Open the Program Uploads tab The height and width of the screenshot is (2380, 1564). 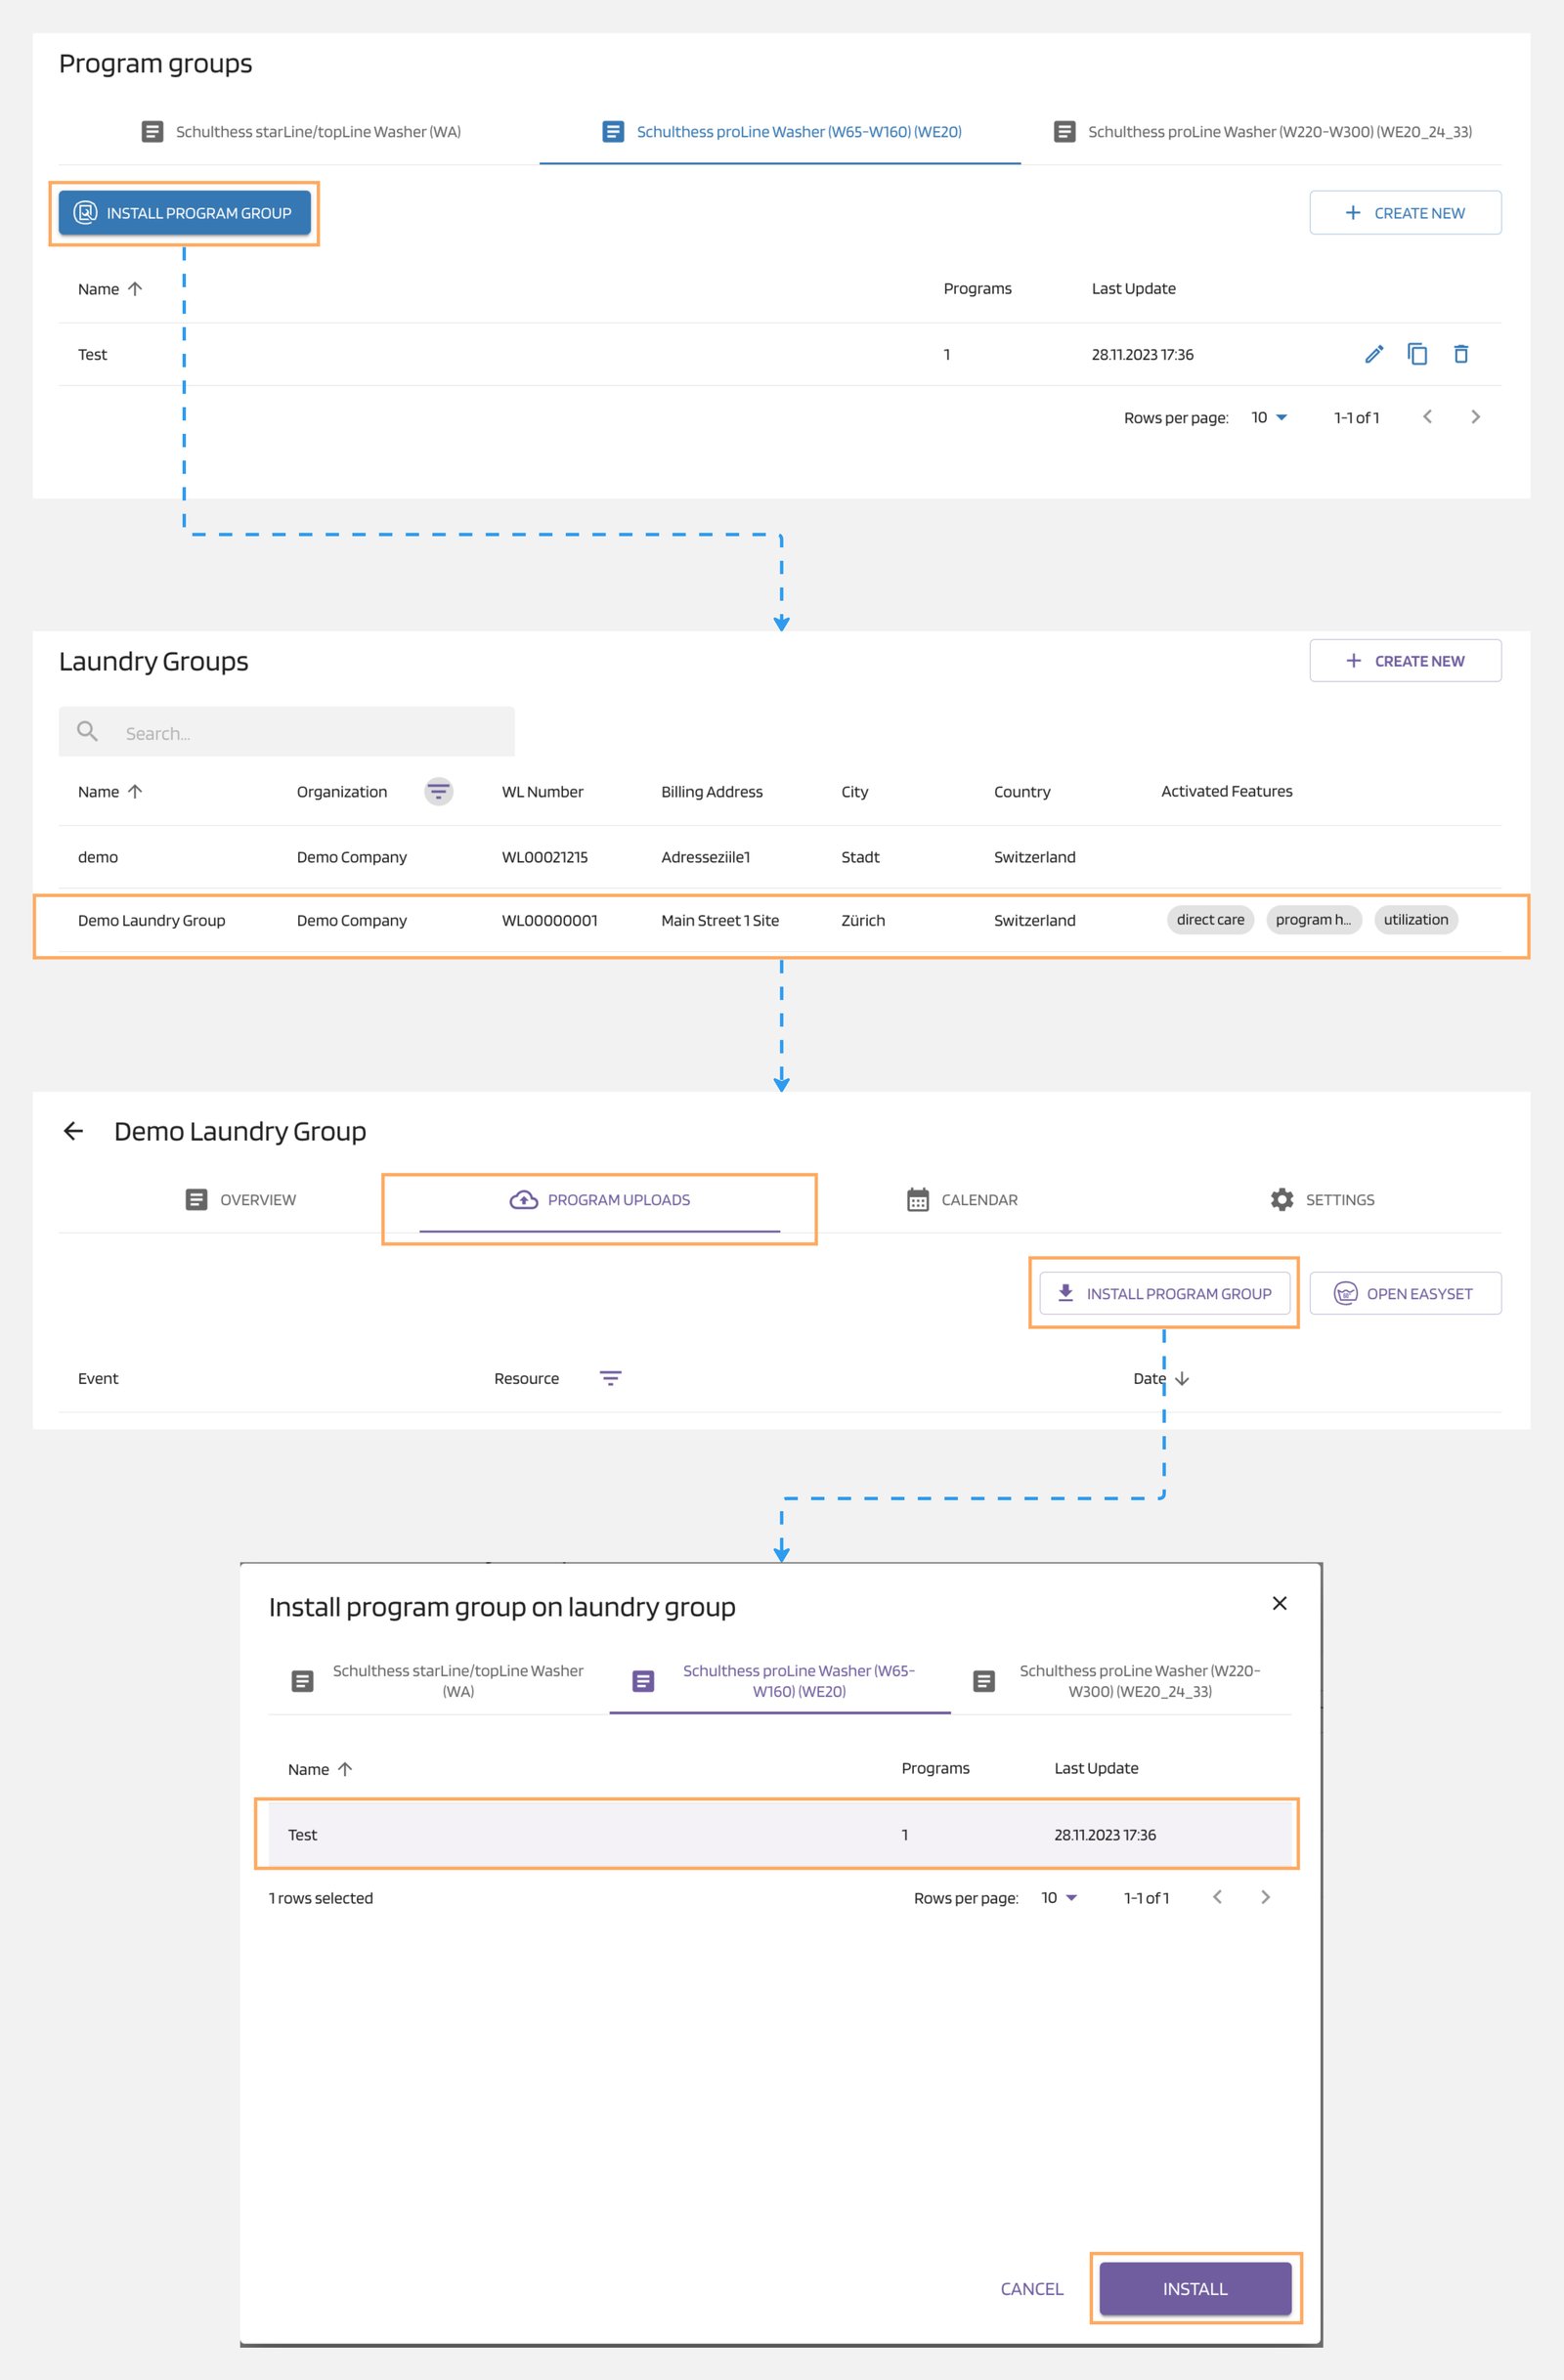click(x=600, y=1200)
